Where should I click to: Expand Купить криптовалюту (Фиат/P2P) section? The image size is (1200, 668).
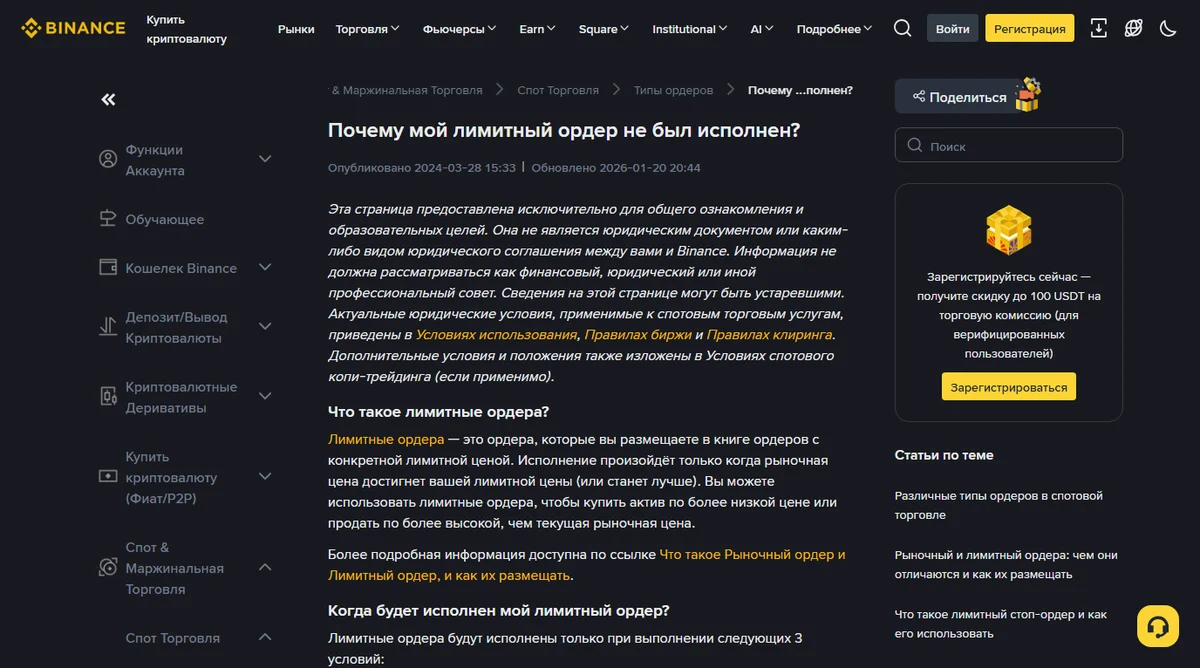(x=265, y=477)
